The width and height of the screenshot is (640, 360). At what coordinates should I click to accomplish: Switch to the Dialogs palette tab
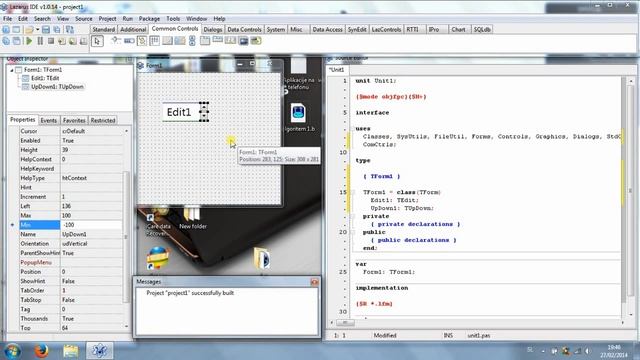tap(213, 29)
